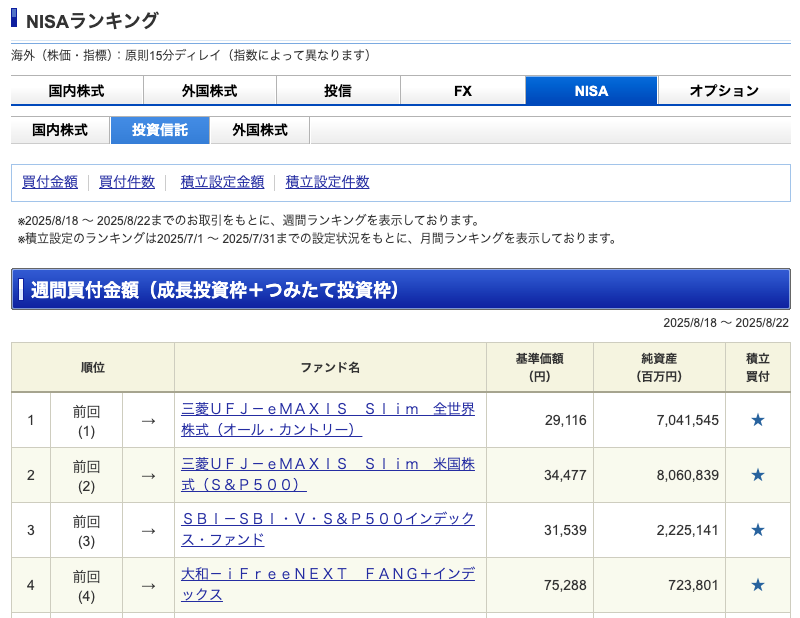Click the 積立買付 column header
This screenshot has height=618, width=800.
point(758,367)
